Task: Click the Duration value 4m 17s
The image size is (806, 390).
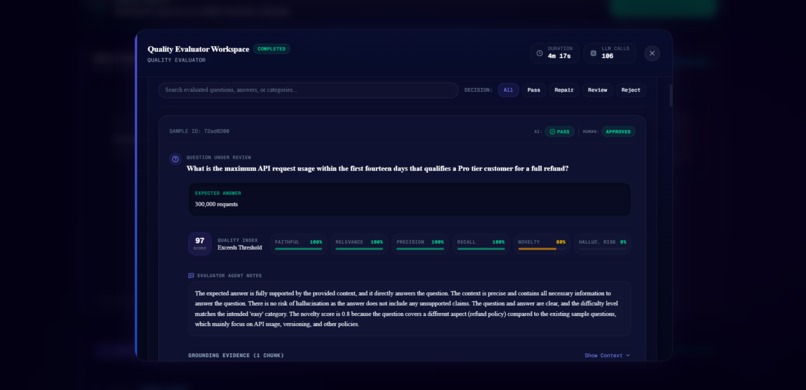Action: (559, 56)
